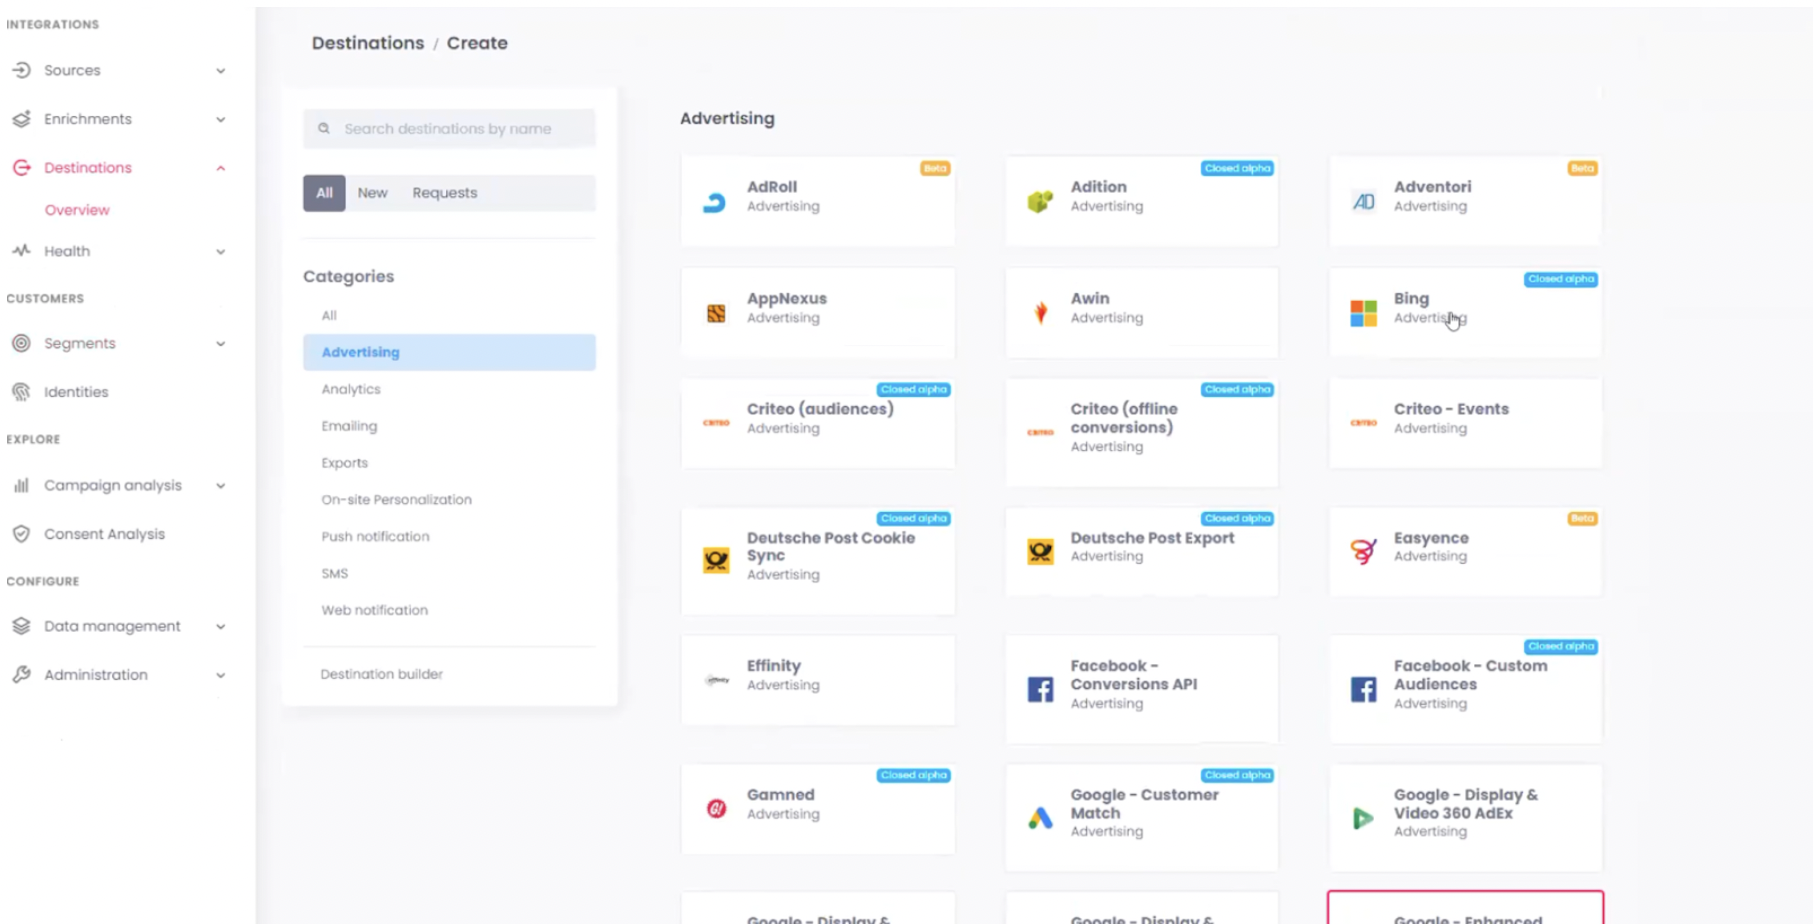
Task: Click the search magnifier icon
Action: point(324,128)
